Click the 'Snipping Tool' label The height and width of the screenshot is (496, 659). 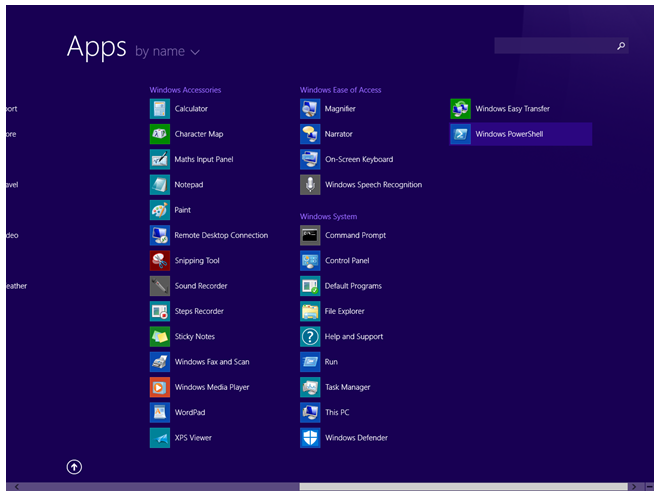[x=197, y=261]
